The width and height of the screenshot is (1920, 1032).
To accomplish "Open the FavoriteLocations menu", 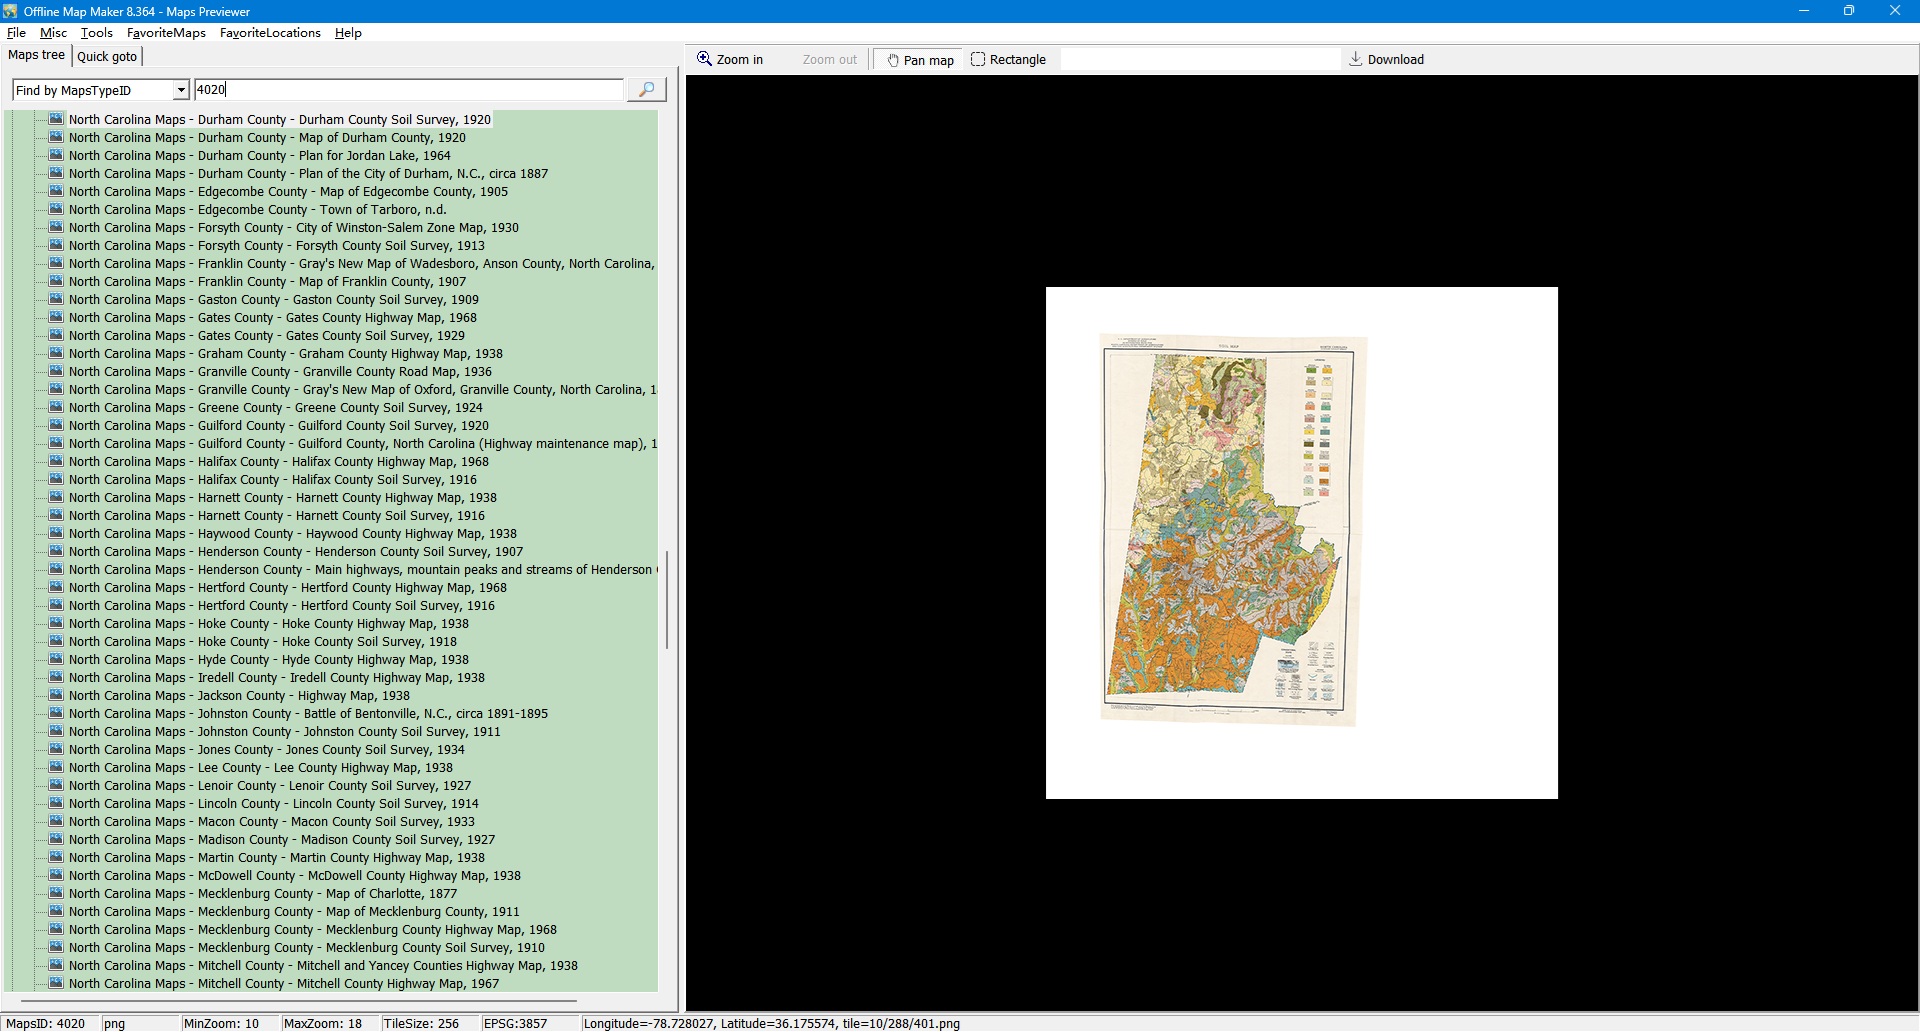I will pyautogui.click(x=270, y=33).
